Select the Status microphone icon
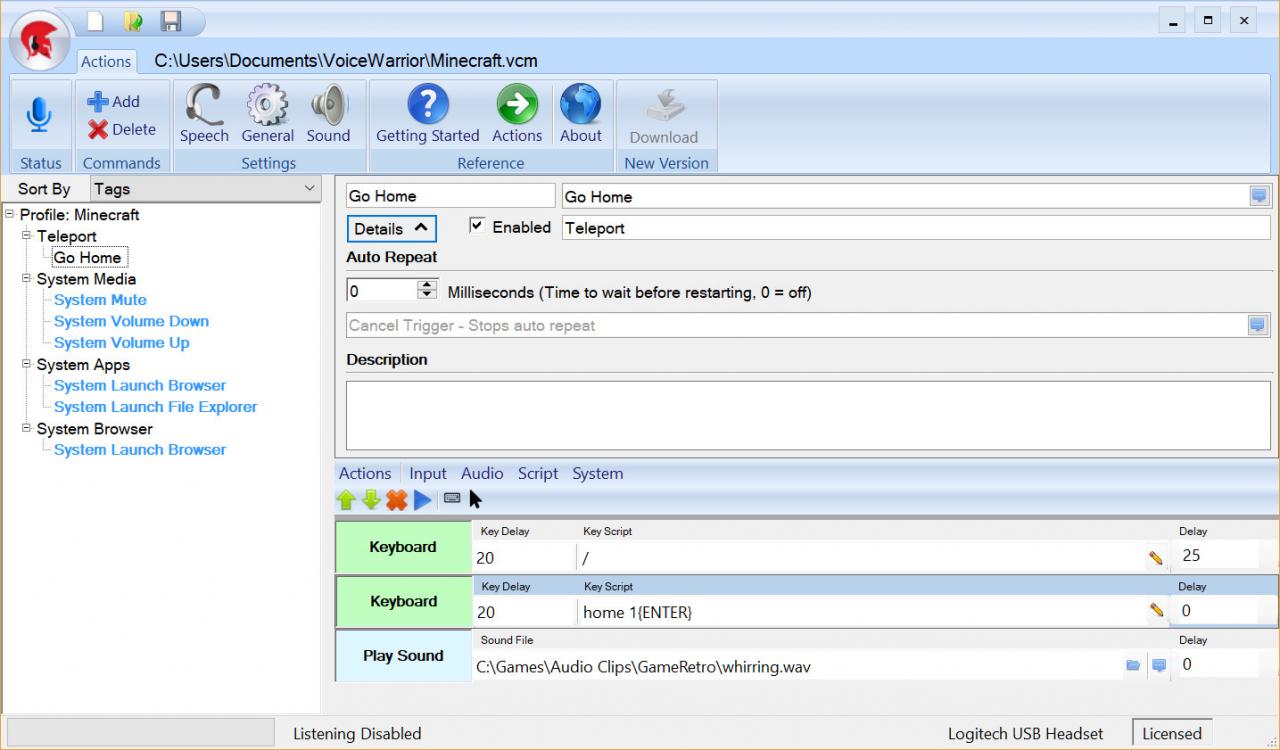The width and height of the screenshot is (1280, 750). click(40, 113)
